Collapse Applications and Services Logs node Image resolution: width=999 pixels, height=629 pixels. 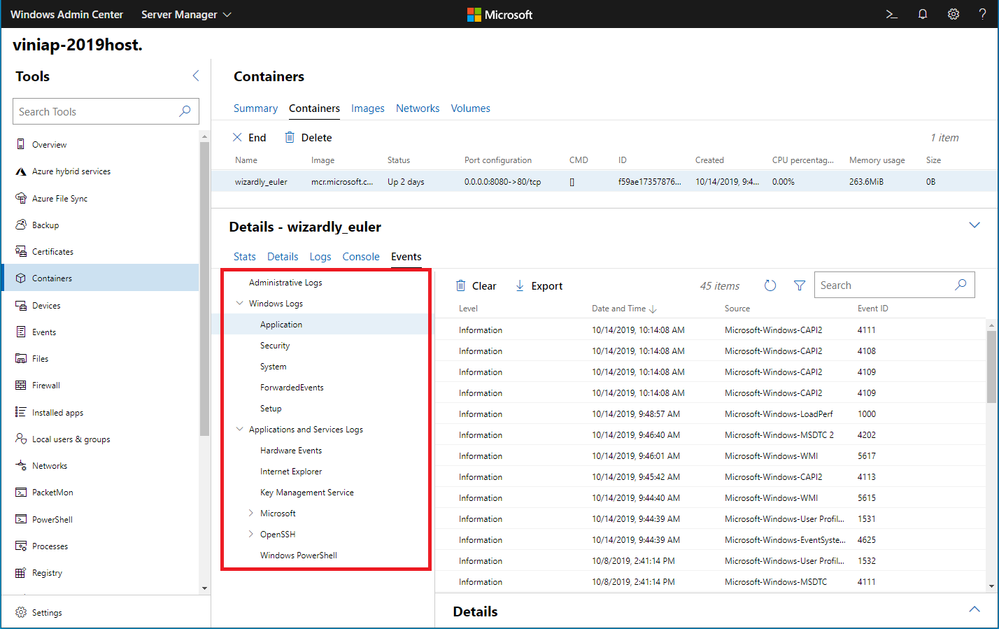coord(240,430)
